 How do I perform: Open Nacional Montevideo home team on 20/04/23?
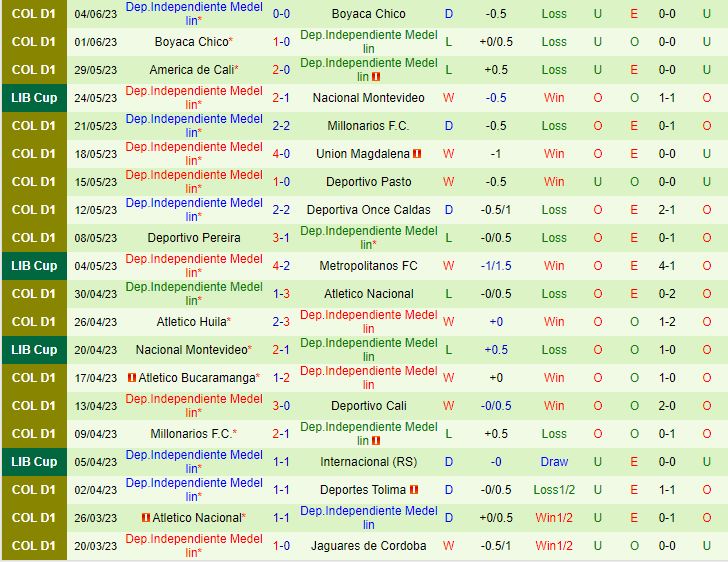[192, 350]
